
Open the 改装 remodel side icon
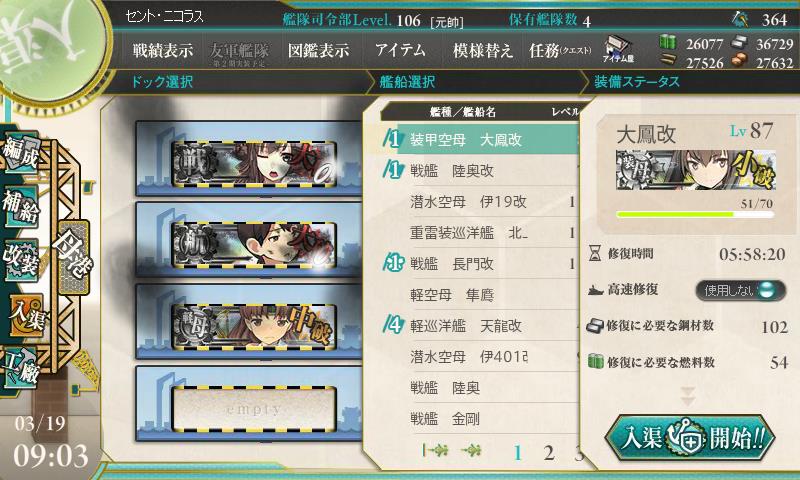point(21,260)
